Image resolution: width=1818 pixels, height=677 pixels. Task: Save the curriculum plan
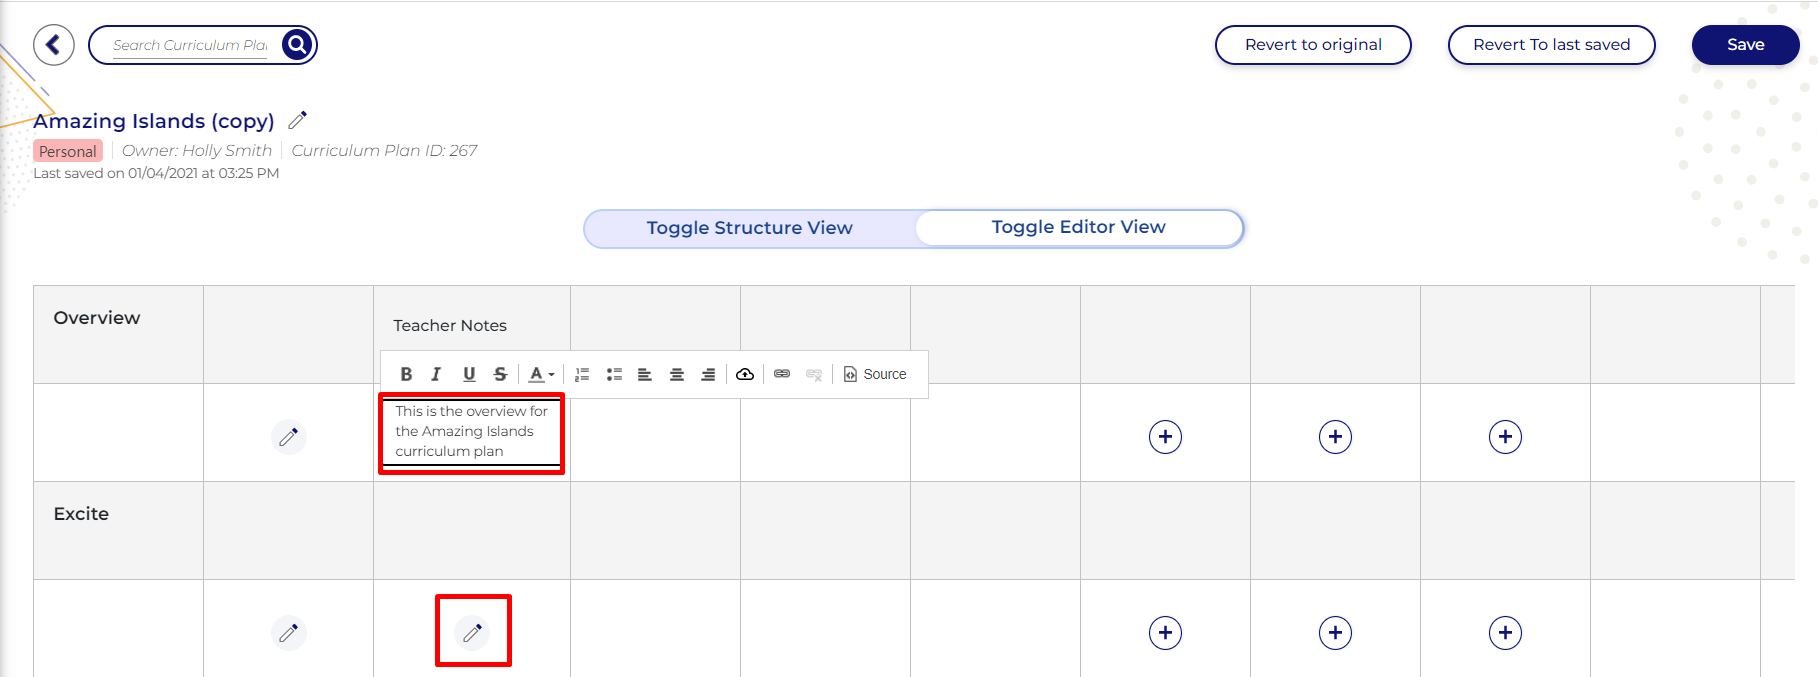pos(1745,45)
